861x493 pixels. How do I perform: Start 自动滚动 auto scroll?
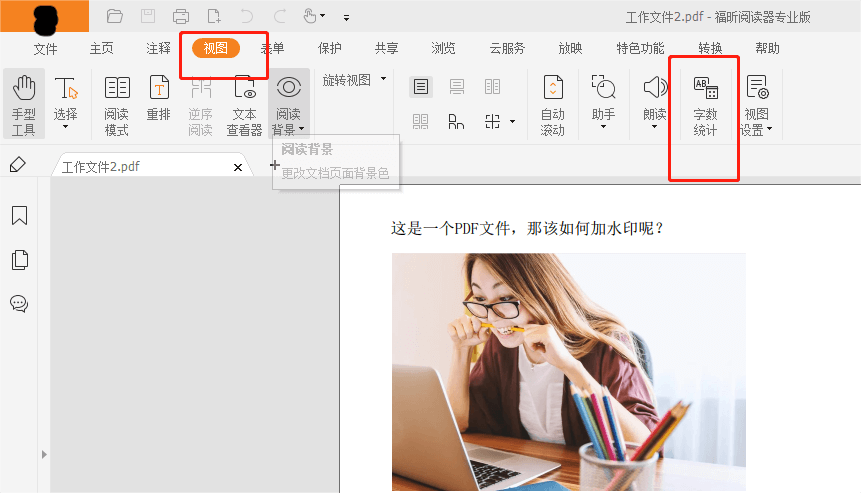[553, 104]
